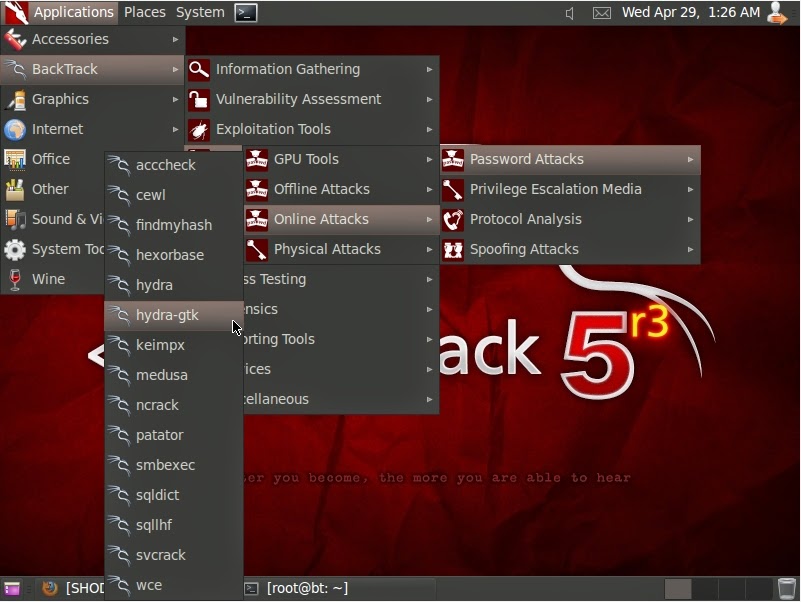Open the Miscellaneous submenu entry
The height and width of the screenshot is (602, 801).
pos(341,400)
